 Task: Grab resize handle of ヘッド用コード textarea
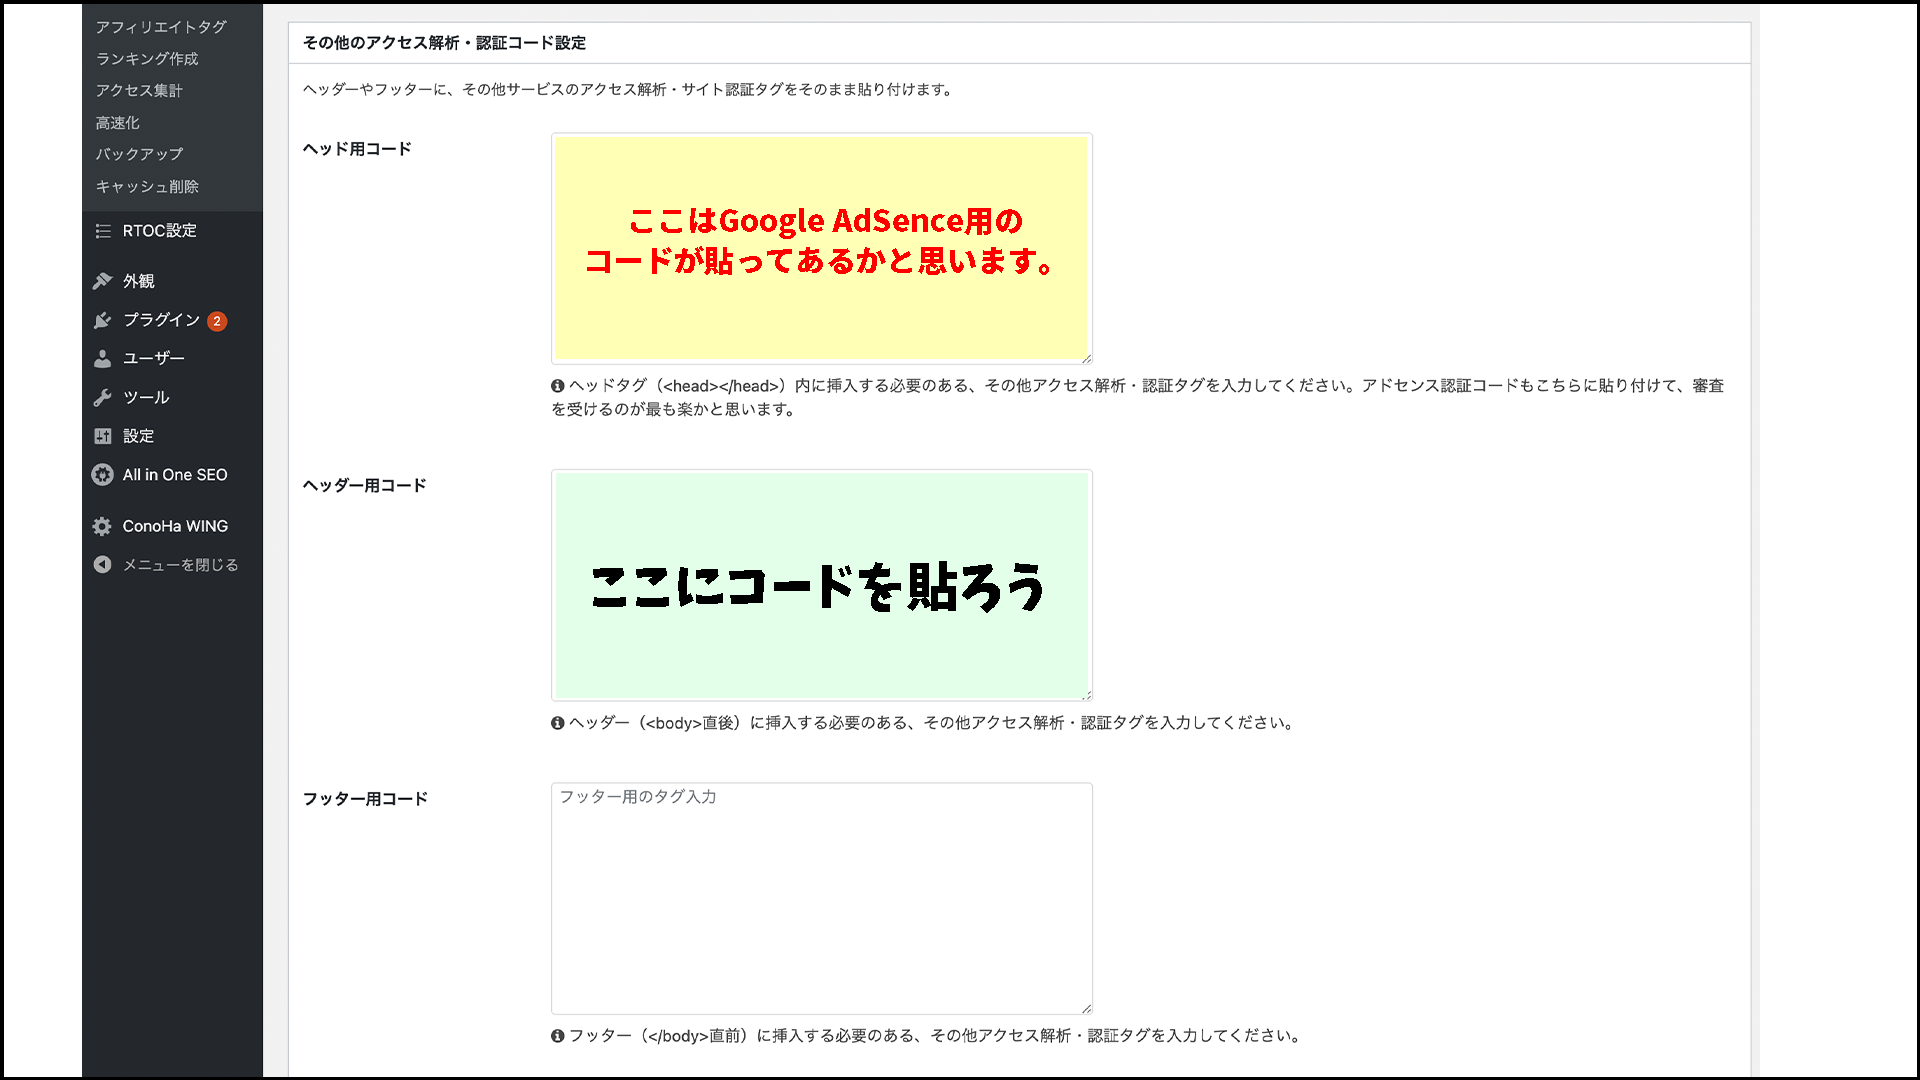click(x=1086, y=358)
